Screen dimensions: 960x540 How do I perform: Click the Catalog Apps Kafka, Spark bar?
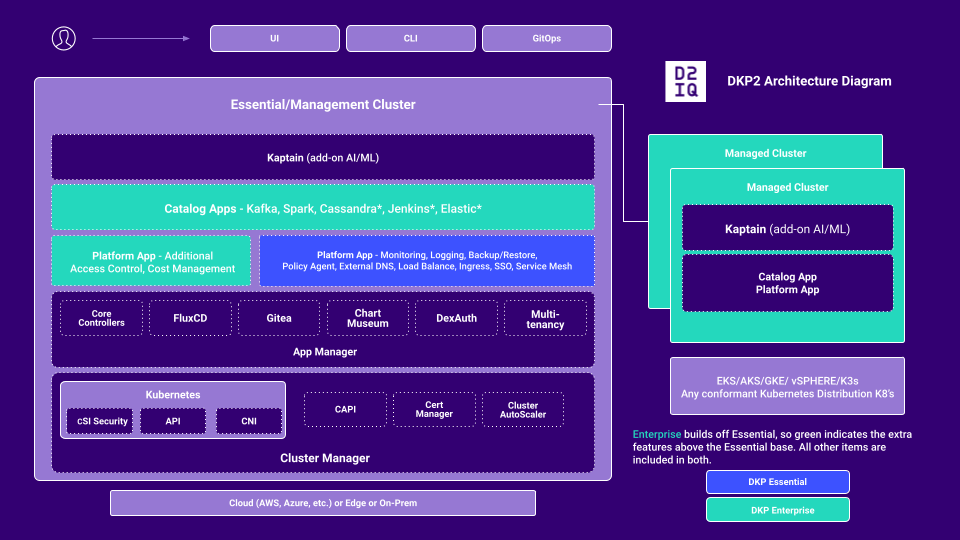click(x=323, y=208)
